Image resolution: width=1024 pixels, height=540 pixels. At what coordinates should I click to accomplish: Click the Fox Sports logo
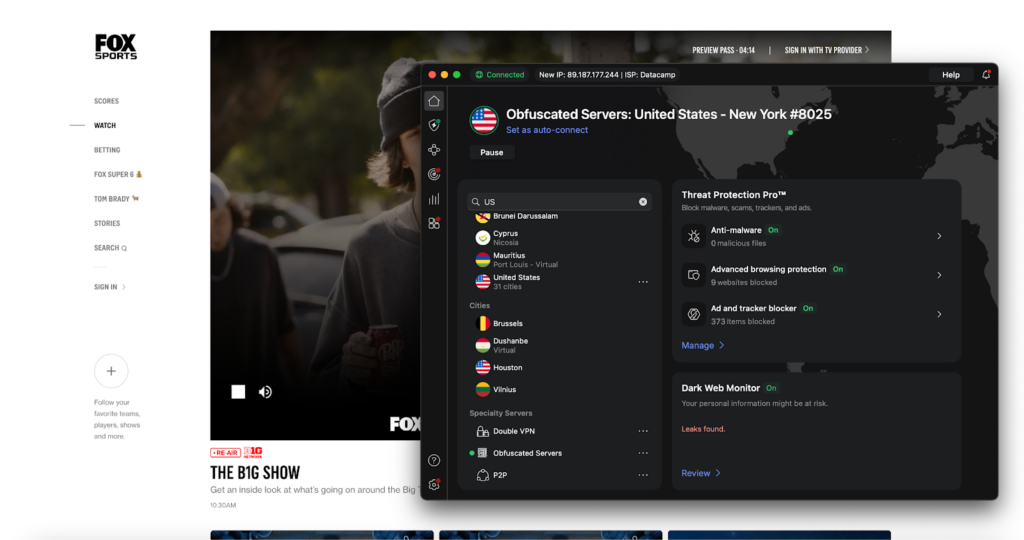click(x=116, y=47)
